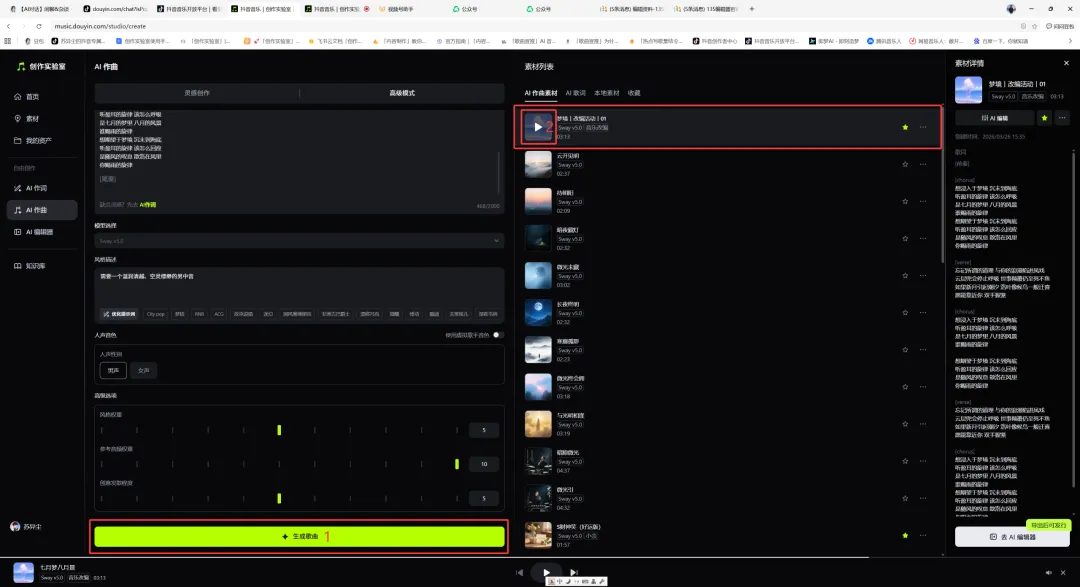Play the track in bottom player bar
The image size is (1080, 587).
point(546,572)
